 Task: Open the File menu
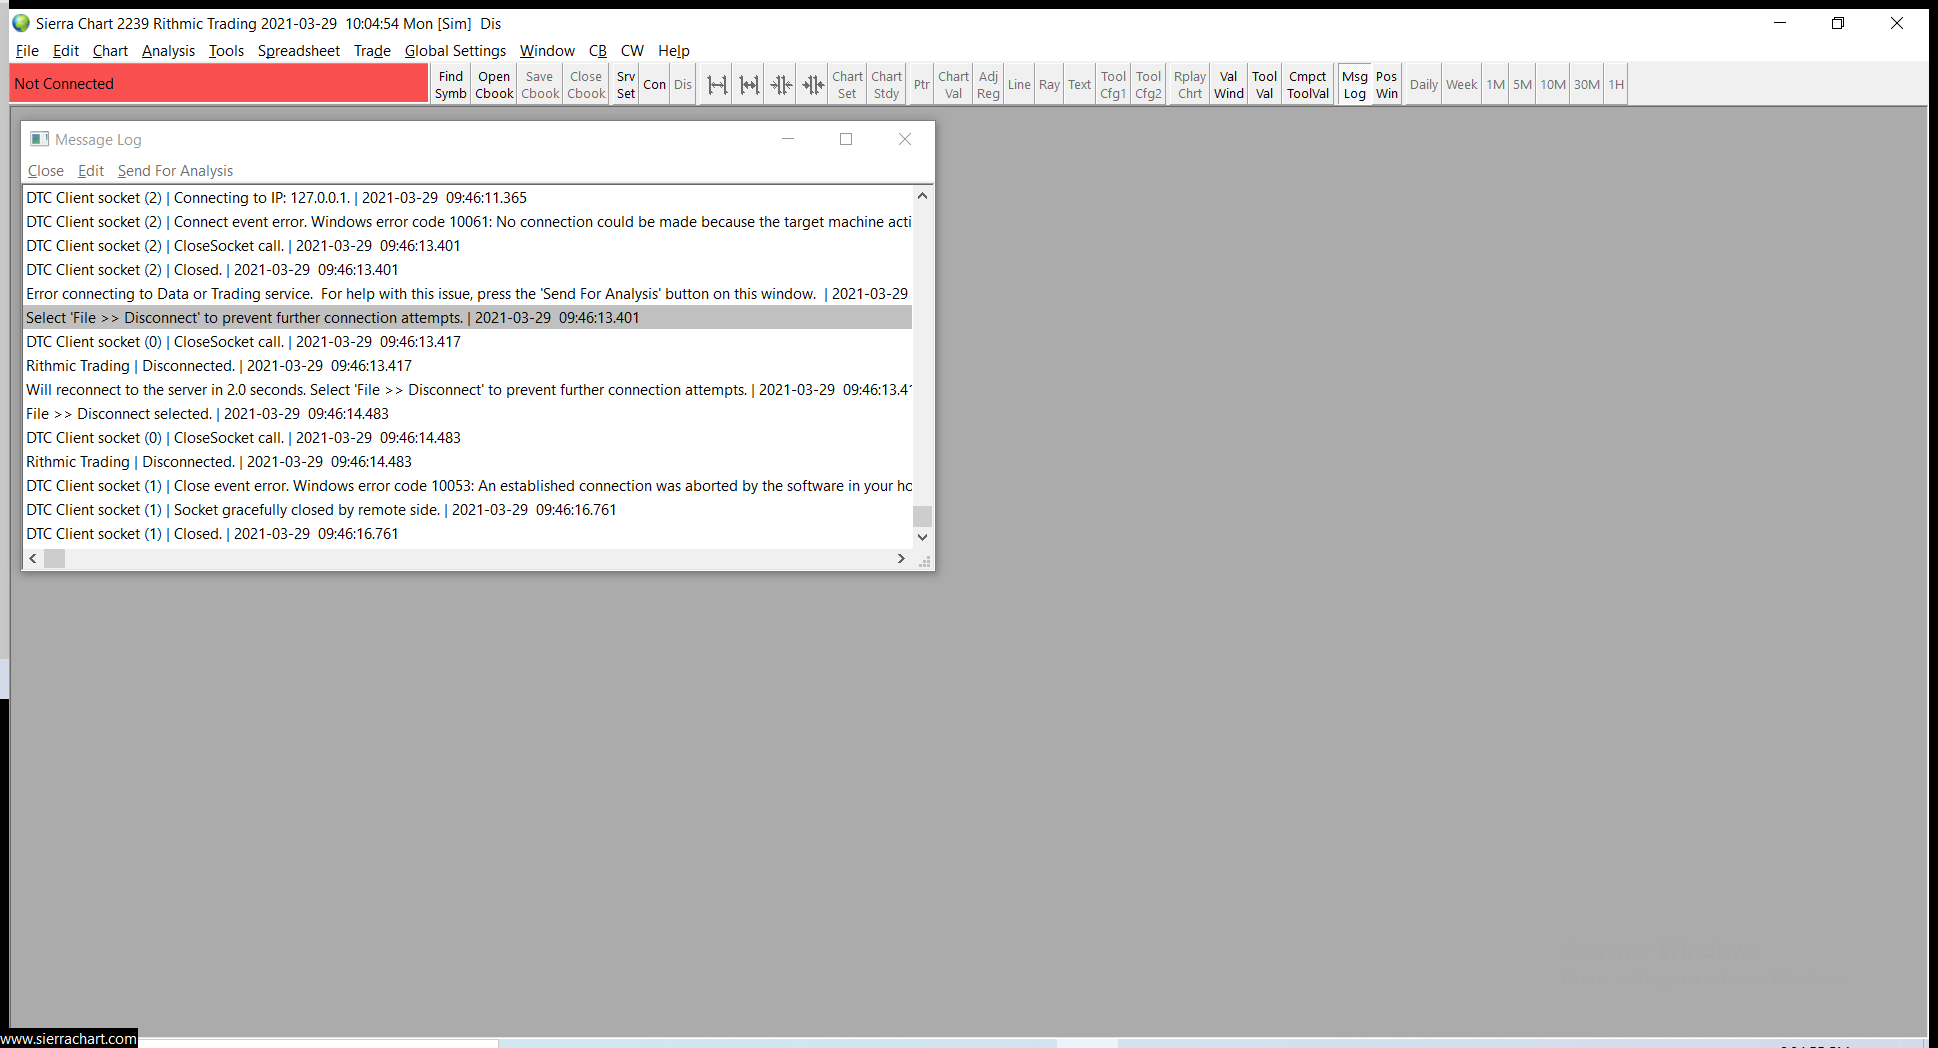click(27, 51)
